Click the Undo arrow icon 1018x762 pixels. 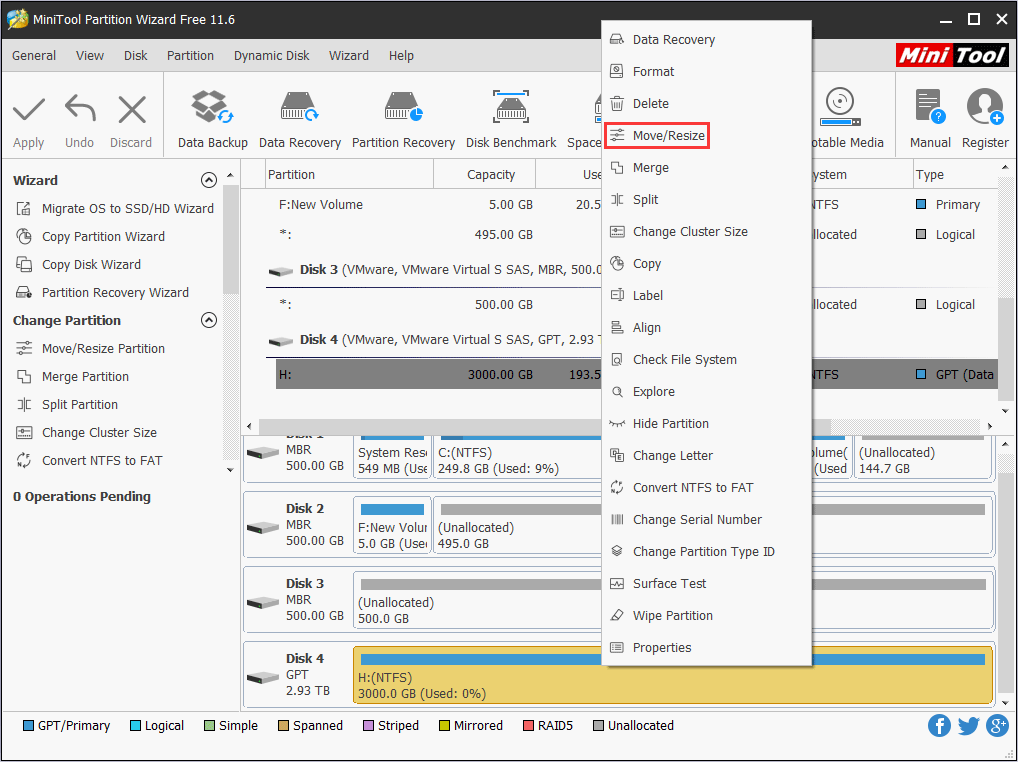[x=80, y=108]
